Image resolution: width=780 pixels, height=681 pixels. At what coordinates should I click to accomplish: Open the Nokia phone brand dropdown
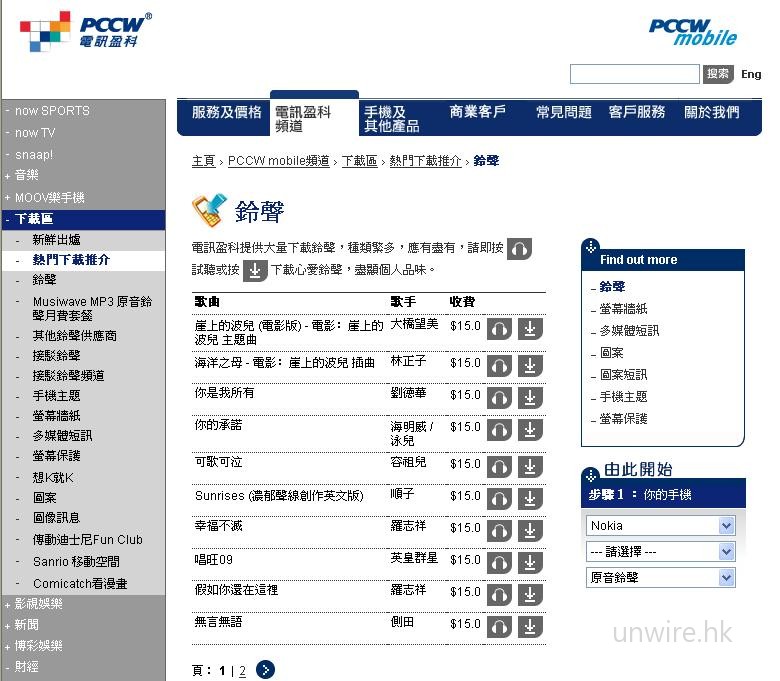point(661,526)
